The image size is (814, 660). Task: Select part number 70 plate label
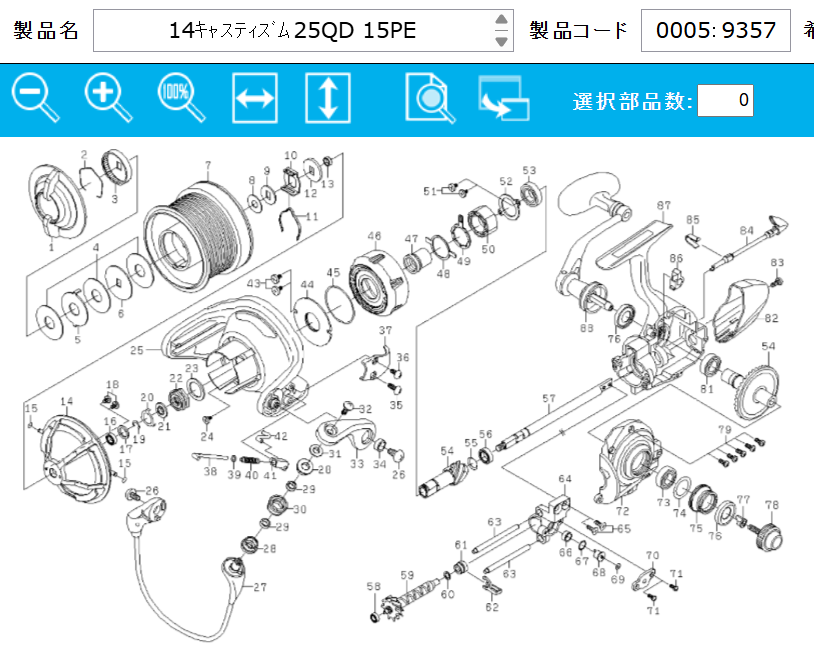pos(653,555)
